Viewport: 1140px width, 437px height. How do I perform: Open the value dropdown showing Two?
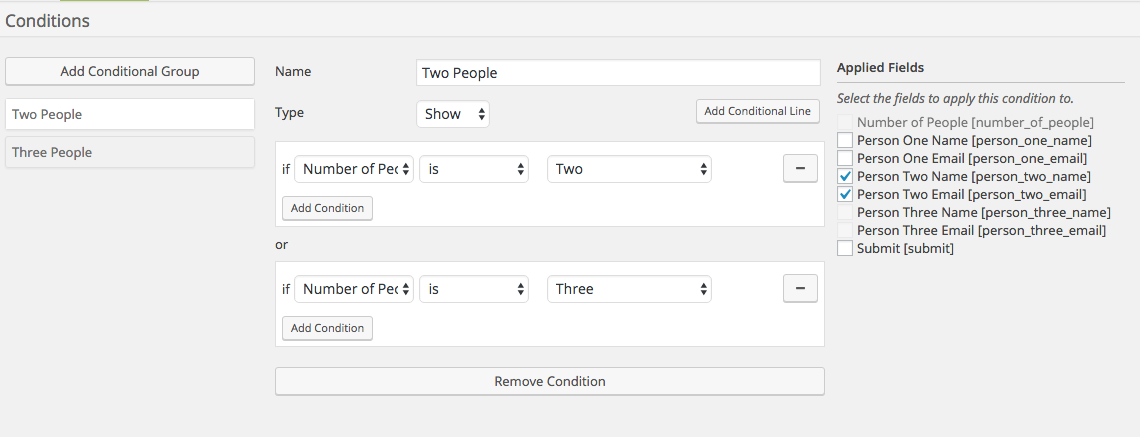tap(629, 169)
